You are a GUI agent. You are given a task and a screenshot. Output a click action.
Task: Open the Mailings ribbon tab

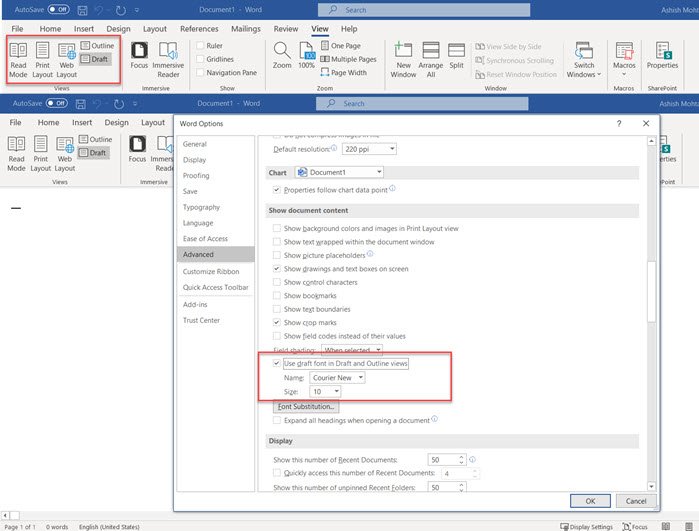pyautogui.click(x=246, y=29)
